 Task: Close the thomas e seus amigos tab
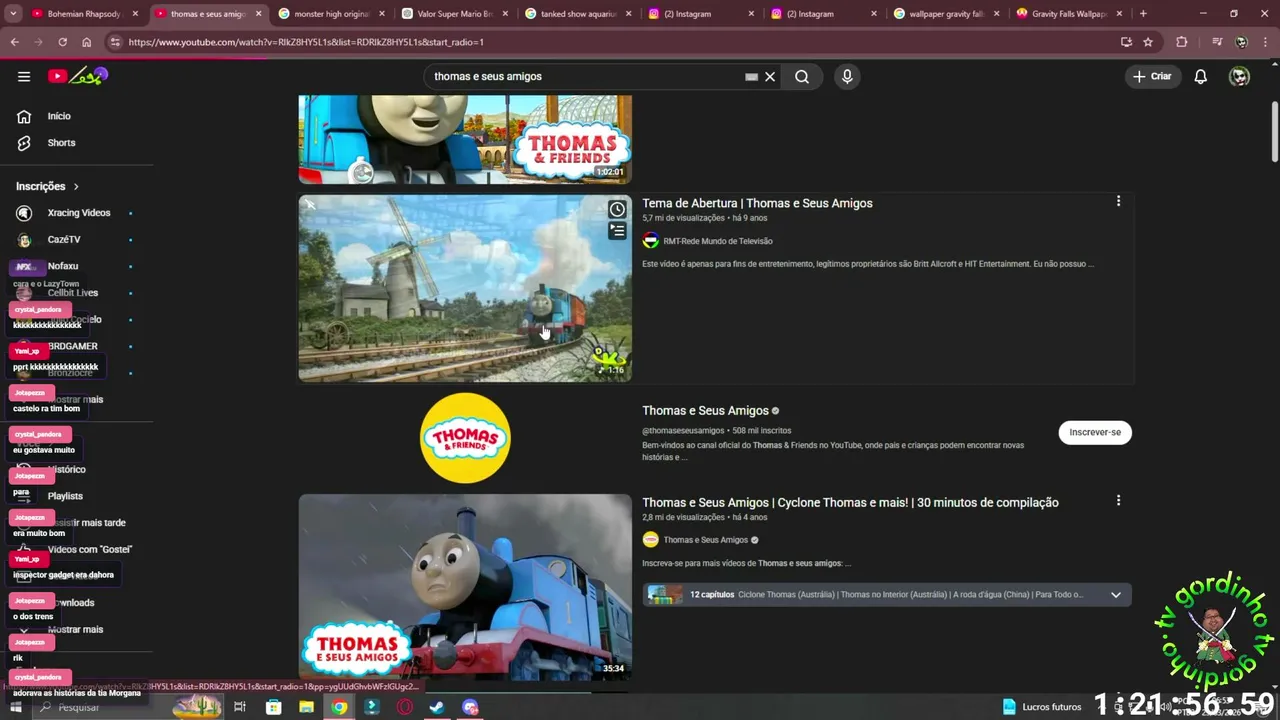(259, 14)
